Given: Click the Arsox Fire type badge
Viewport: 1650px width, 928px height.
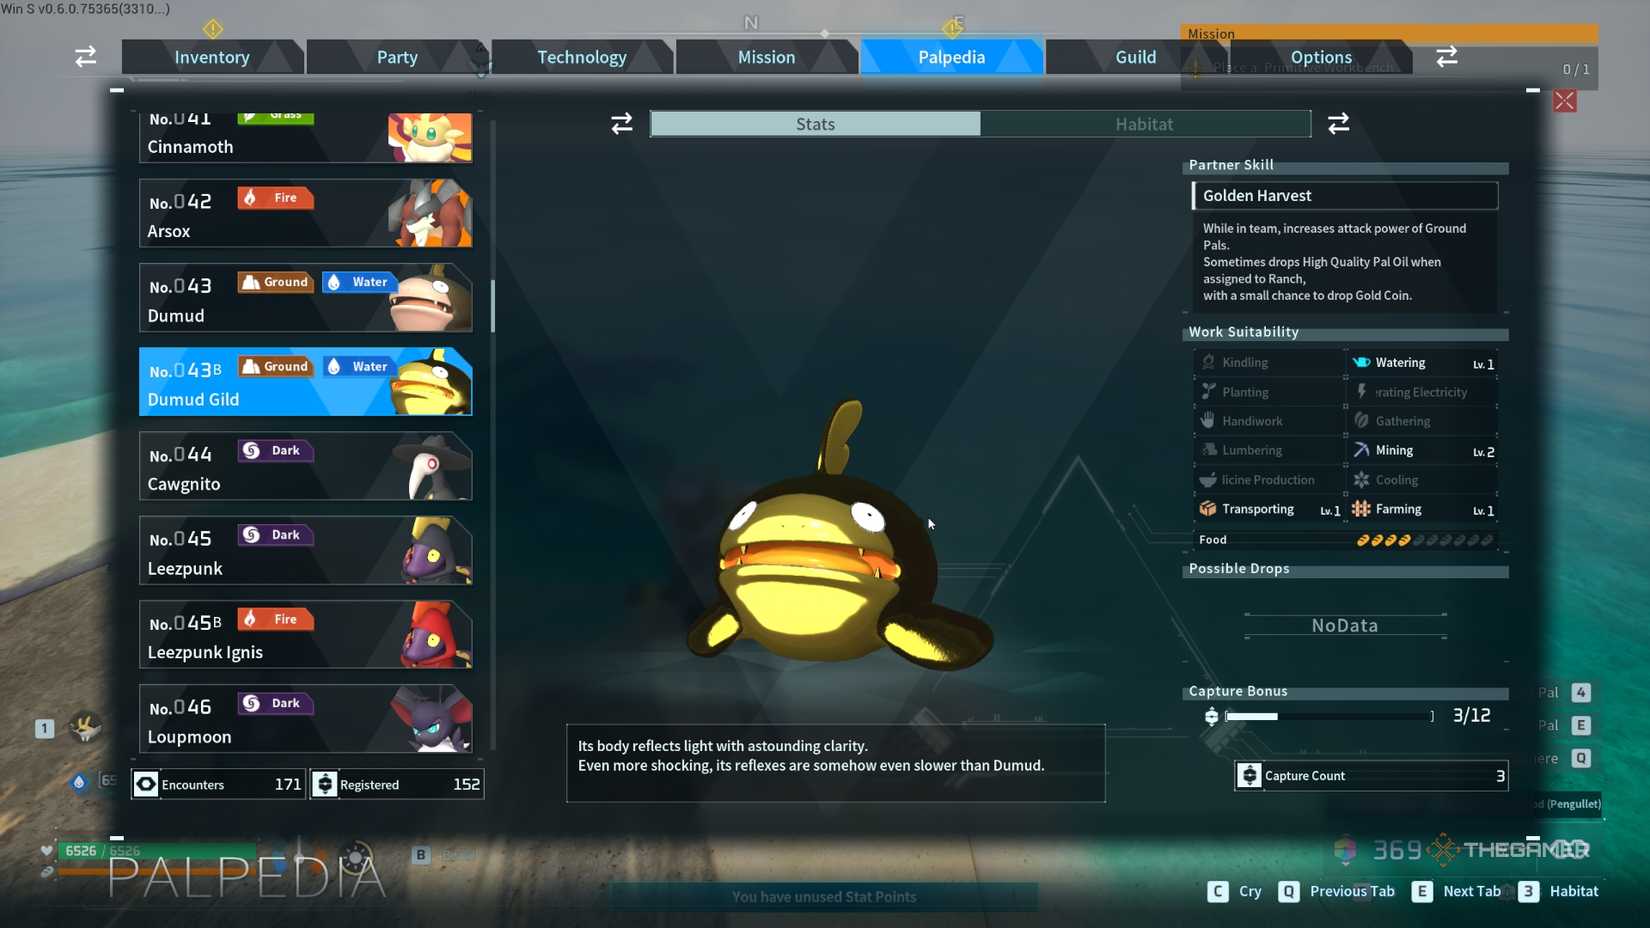Looking at the screenshot, I should coord(275,198).
